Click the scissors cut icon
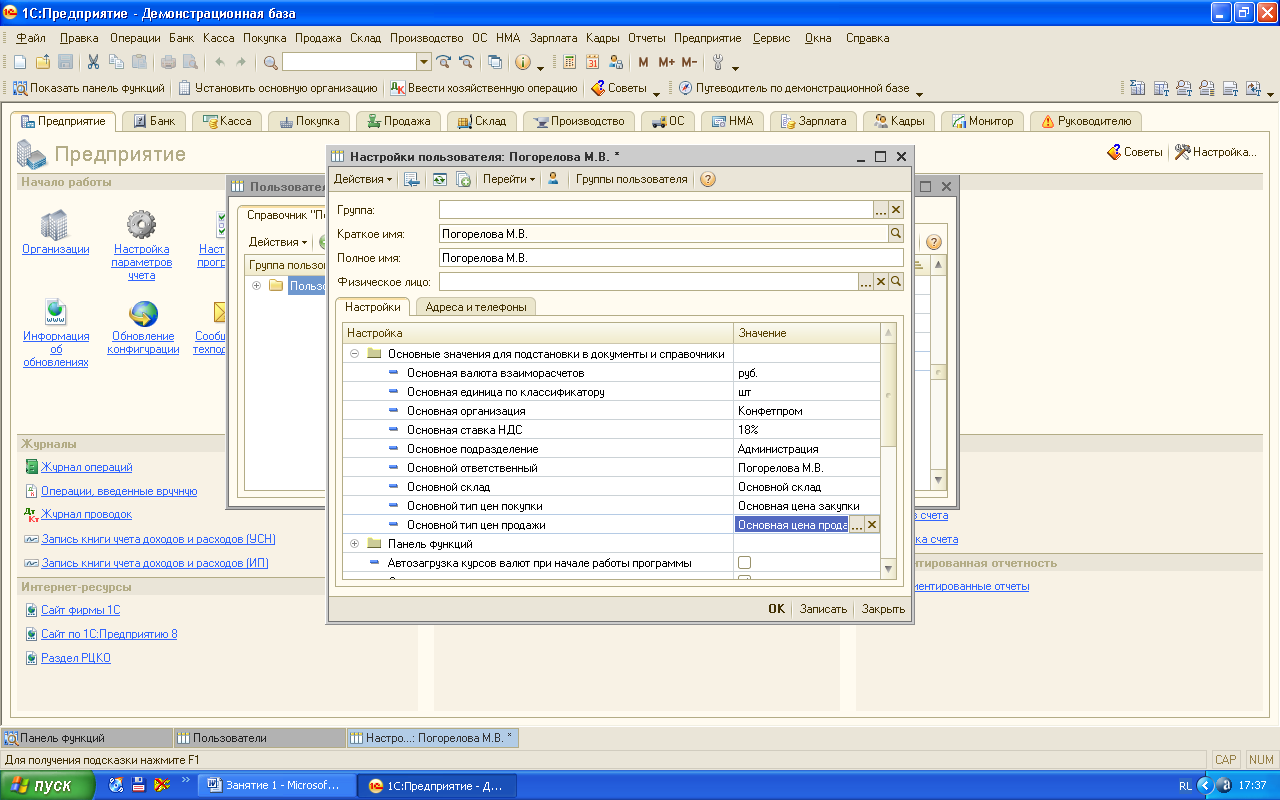The image size is (1280, 800). (93, 62)
